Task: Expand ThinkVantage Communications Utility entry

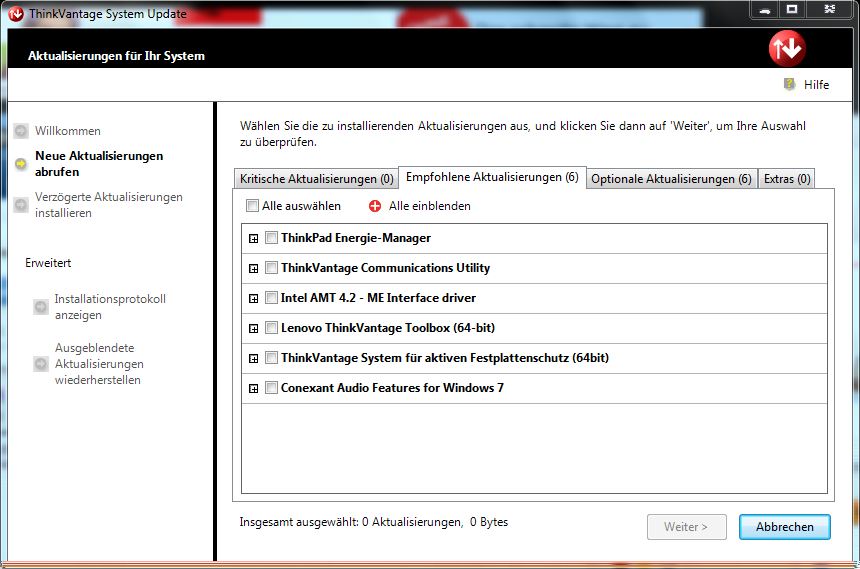Action: 253,268
